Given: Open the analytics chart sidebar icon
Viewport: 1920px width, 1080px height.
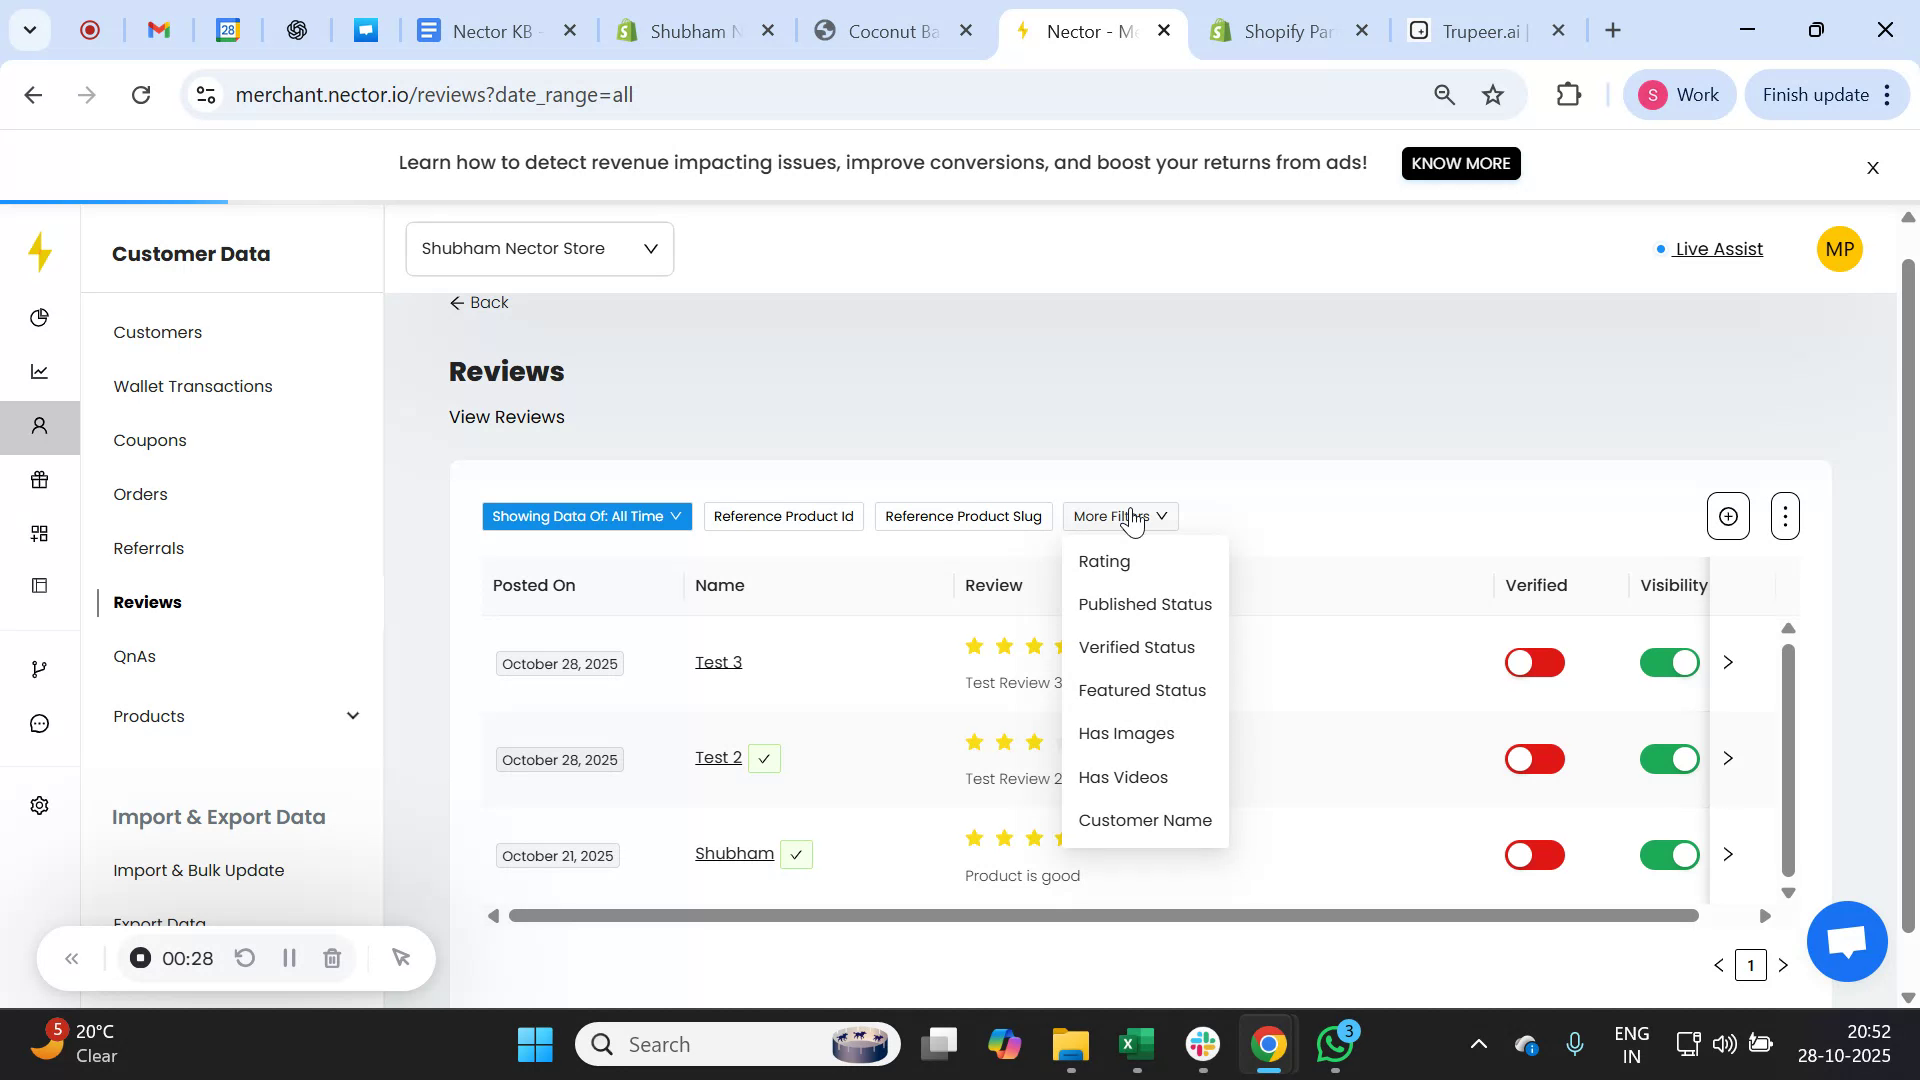Looking at the screenshot, I should coord(40,372).
